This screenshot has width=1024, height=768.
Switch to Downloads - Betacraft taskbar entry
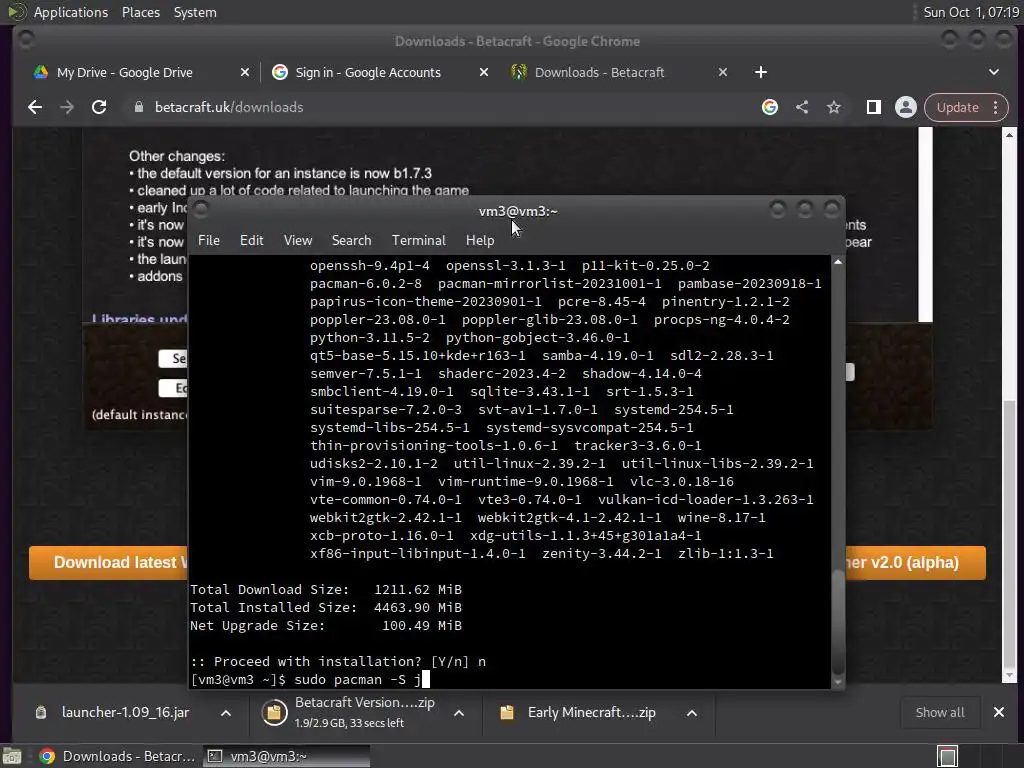click(118, 756)
